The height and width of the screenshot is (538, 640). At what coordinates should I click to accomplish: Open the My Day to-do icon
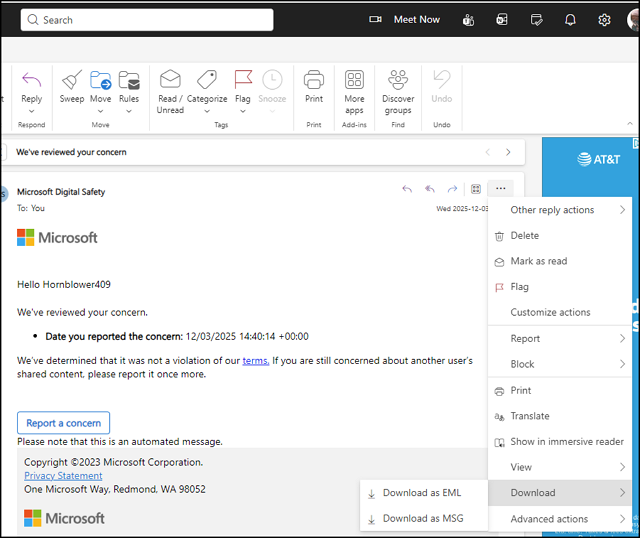pos(536,20)
